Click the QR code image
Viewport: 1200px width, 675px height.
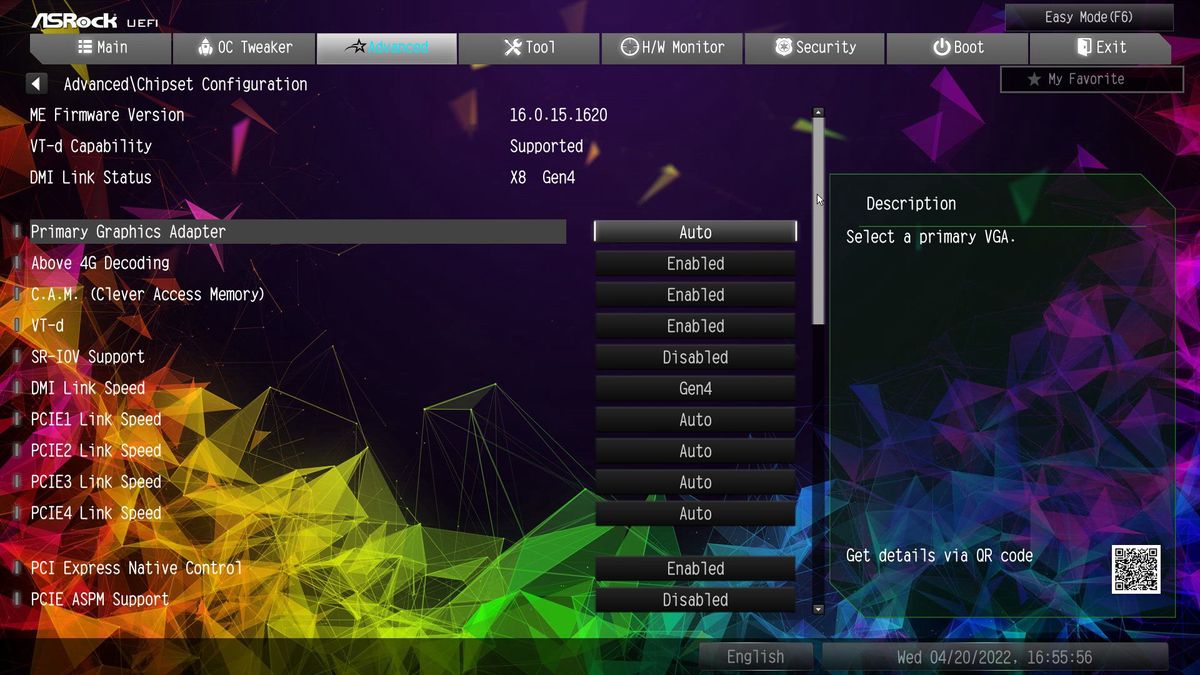coord(1136,569)
